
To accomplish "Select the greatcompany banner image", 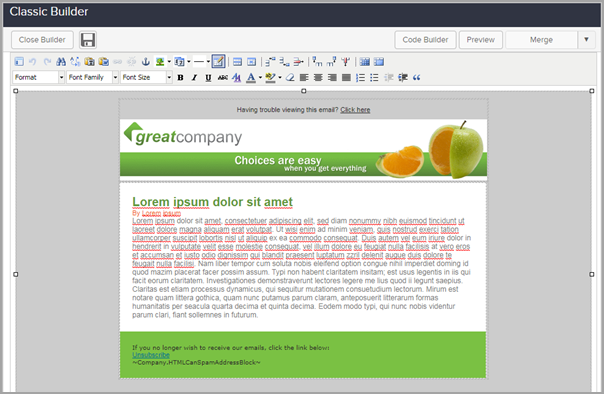I will click(x=303, y=149).
